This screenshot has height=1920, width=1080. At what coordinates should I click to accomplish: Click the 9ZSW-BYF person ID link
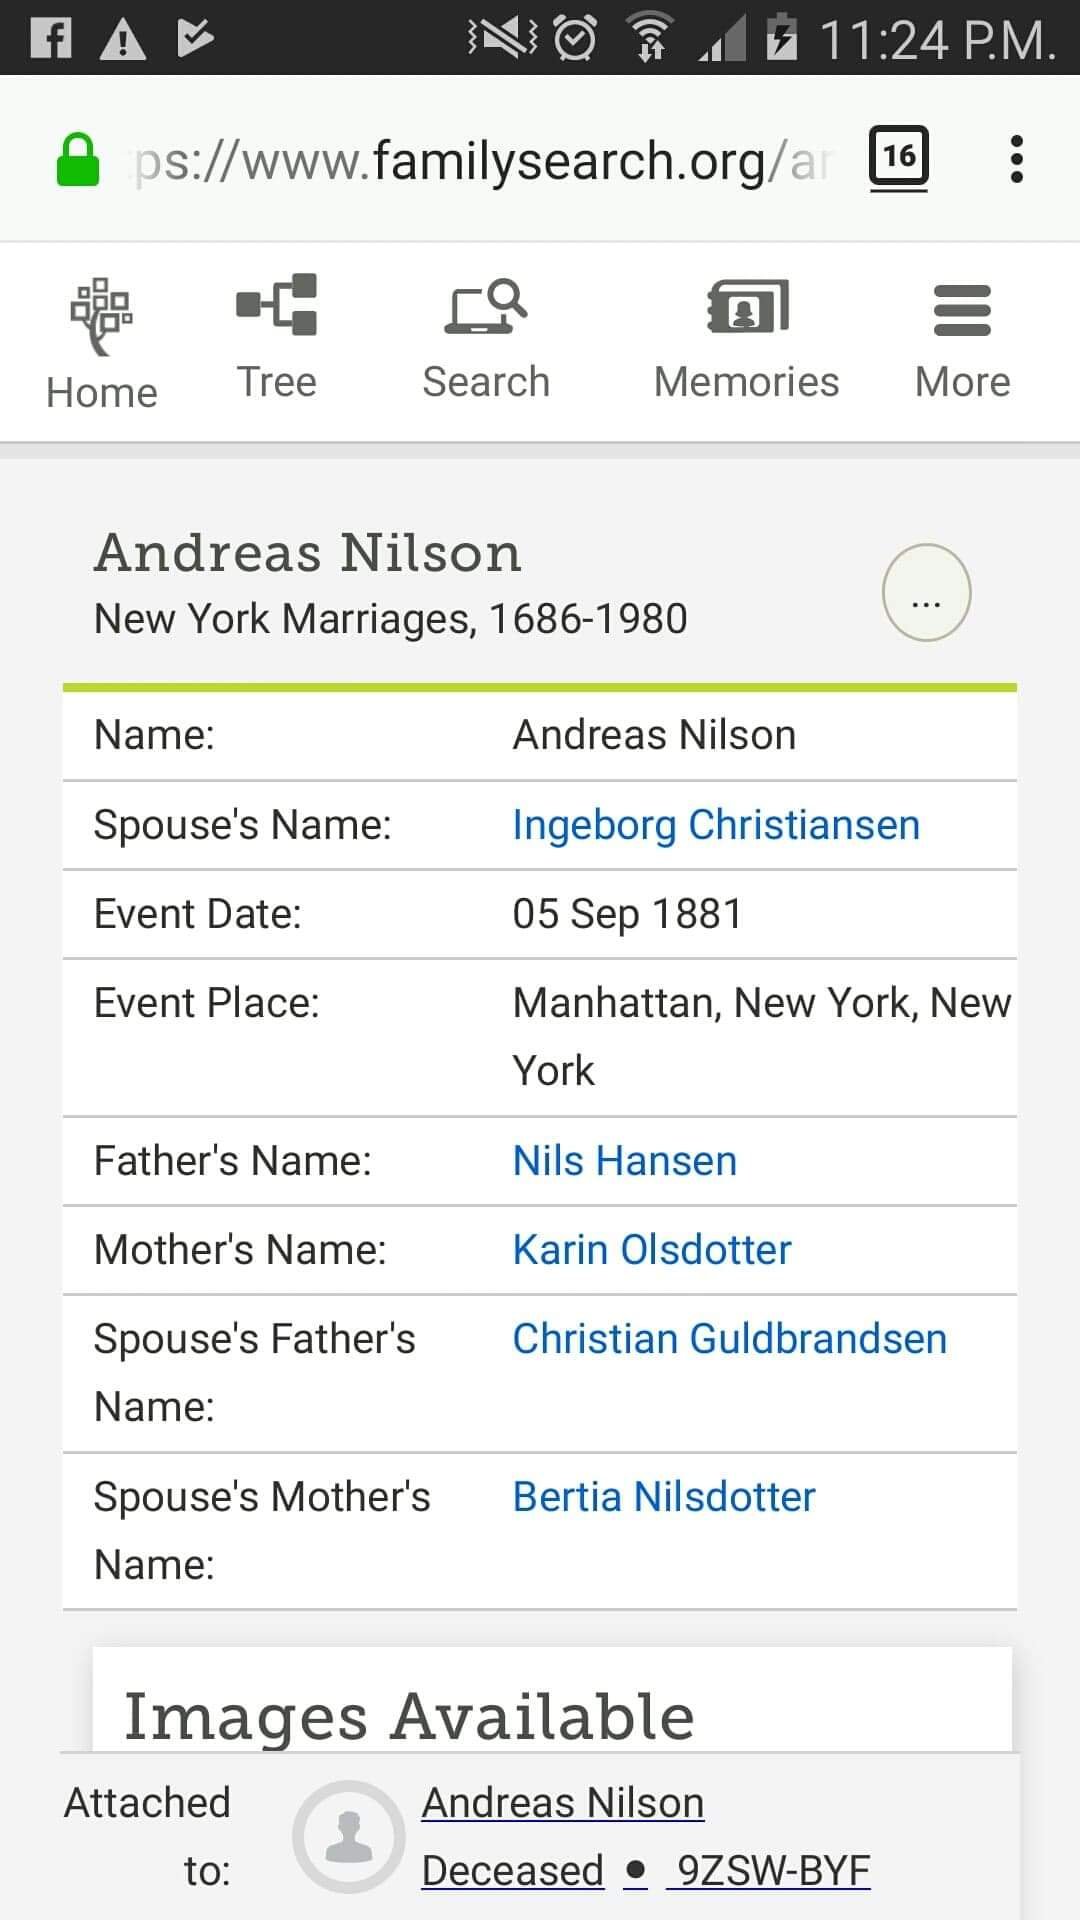[x=773, y=1870]
